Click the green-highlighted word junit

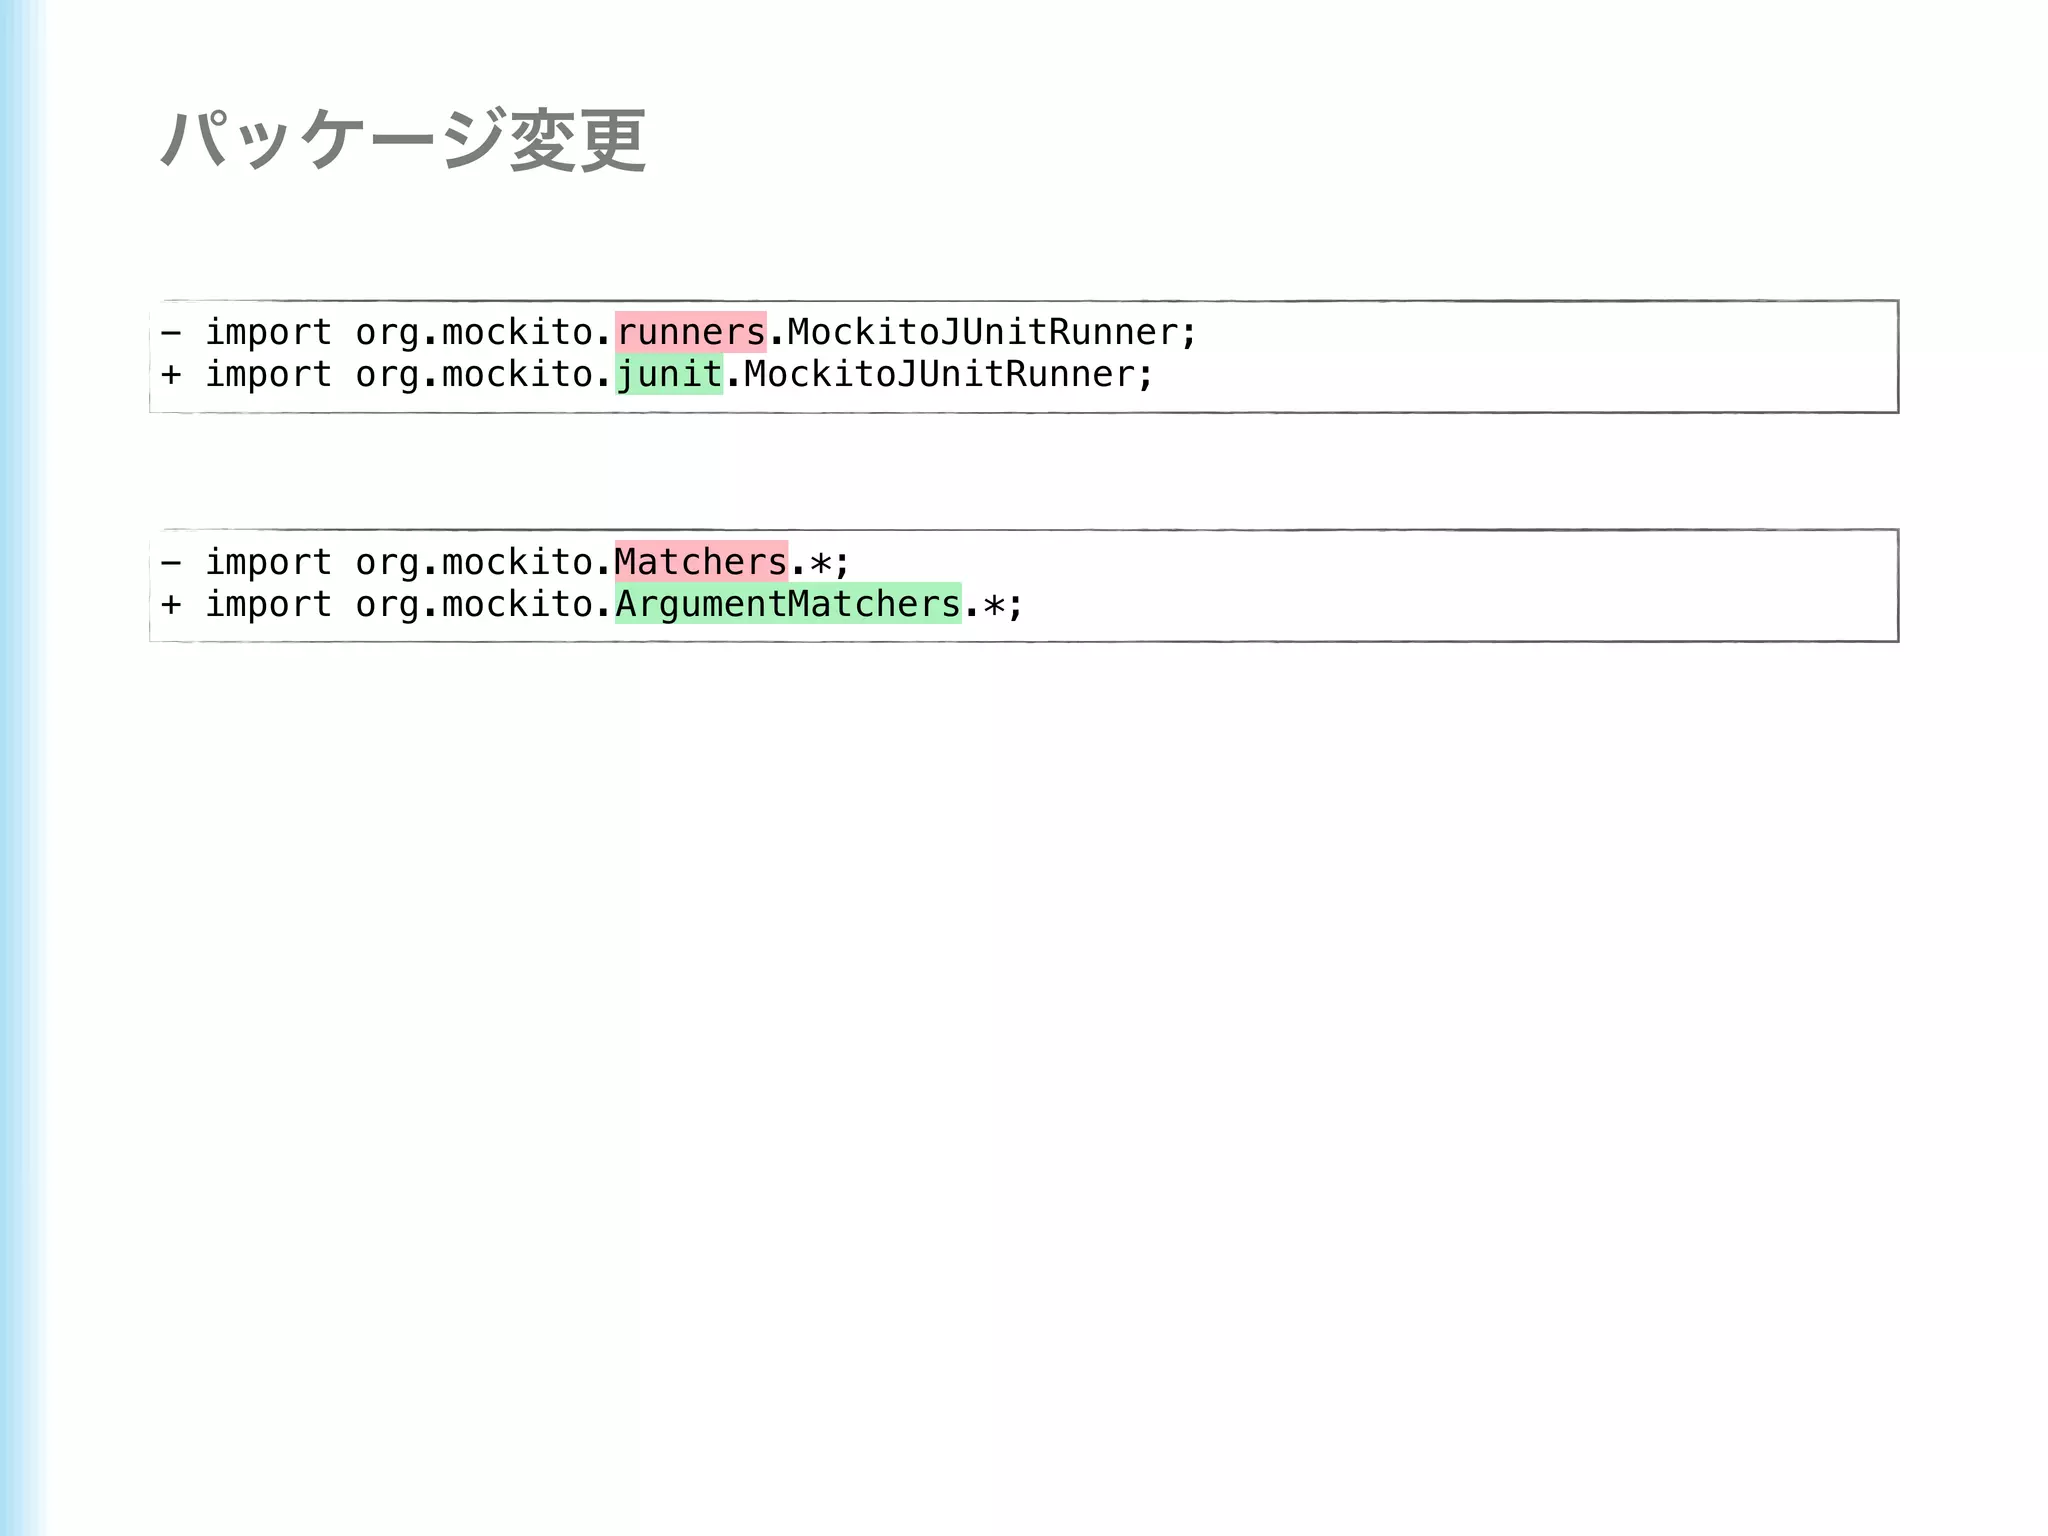pyautogui.click(x=669, y=374)
